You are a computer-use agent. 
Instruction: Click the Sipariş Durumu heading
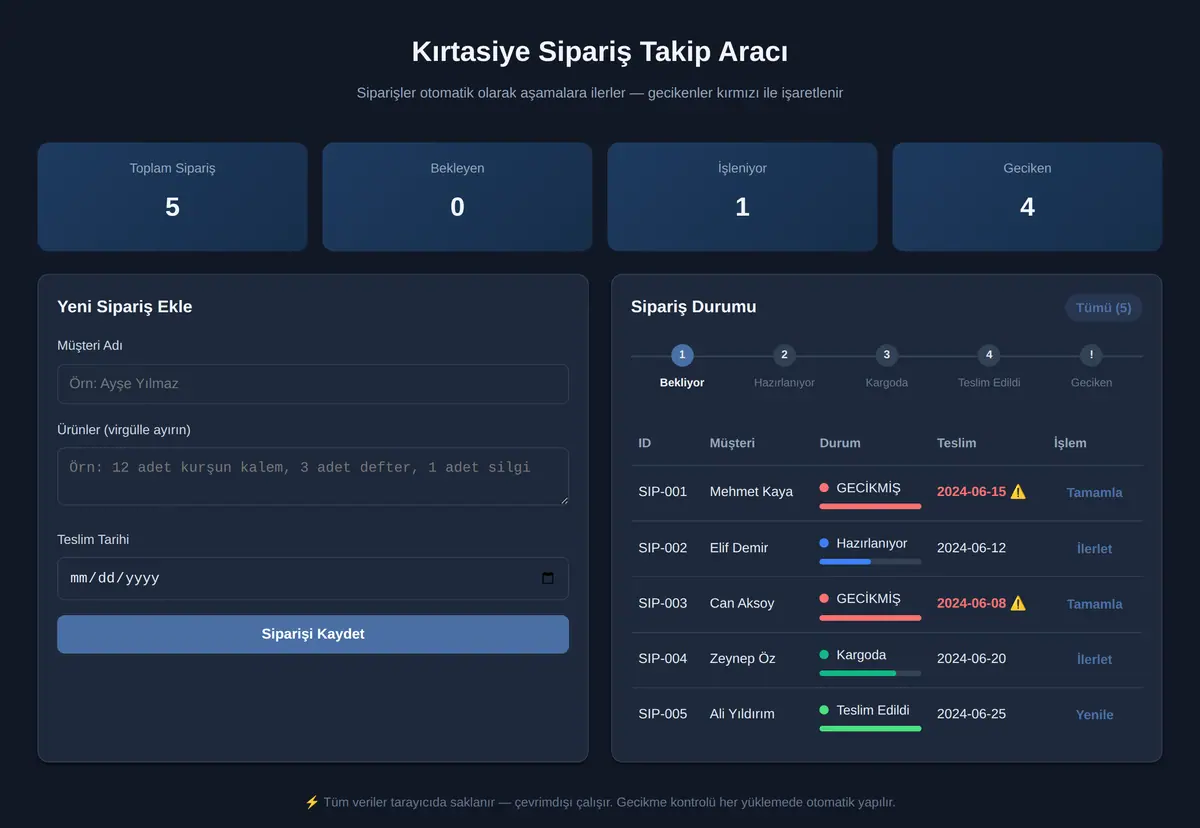point(694,307)
